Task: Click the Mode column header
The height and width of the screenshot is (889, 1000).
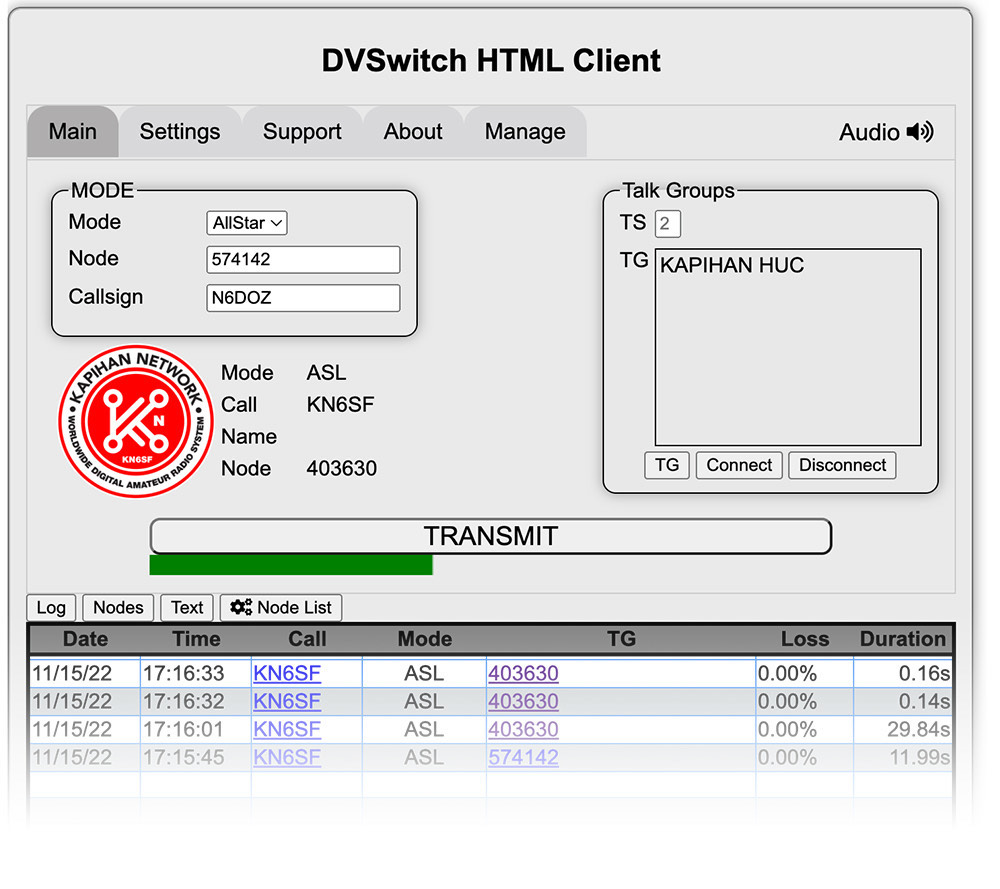Action: (x=425, y=639)
